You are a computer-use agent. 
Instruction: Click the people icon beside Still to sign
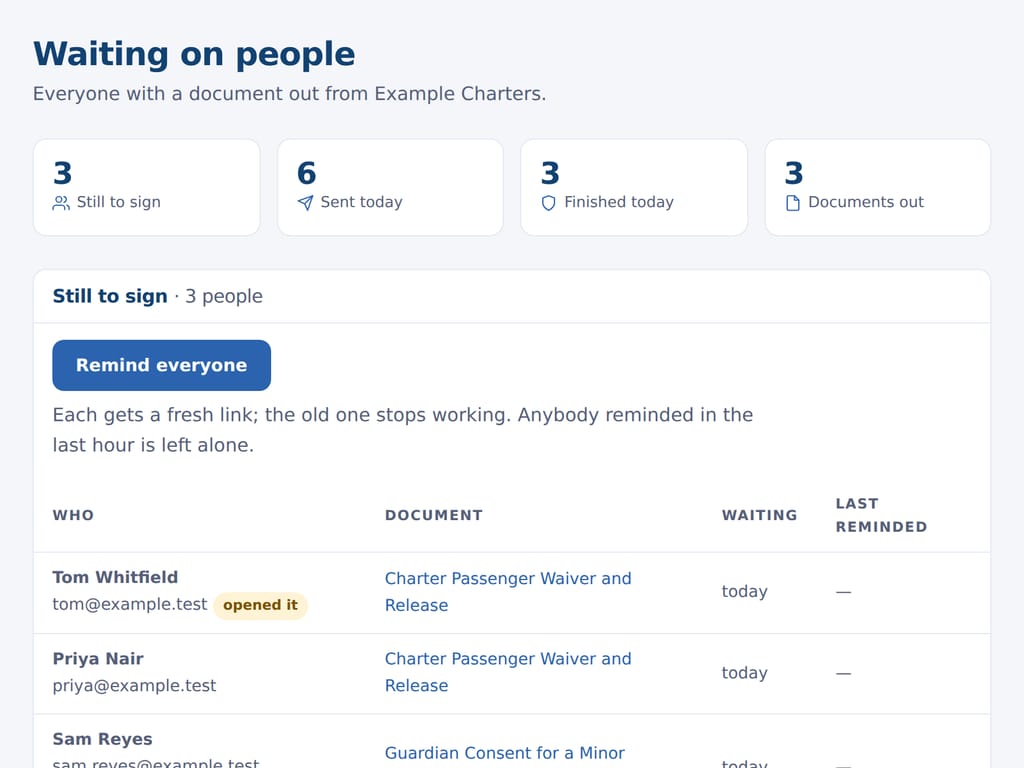(x=61, y=203)
